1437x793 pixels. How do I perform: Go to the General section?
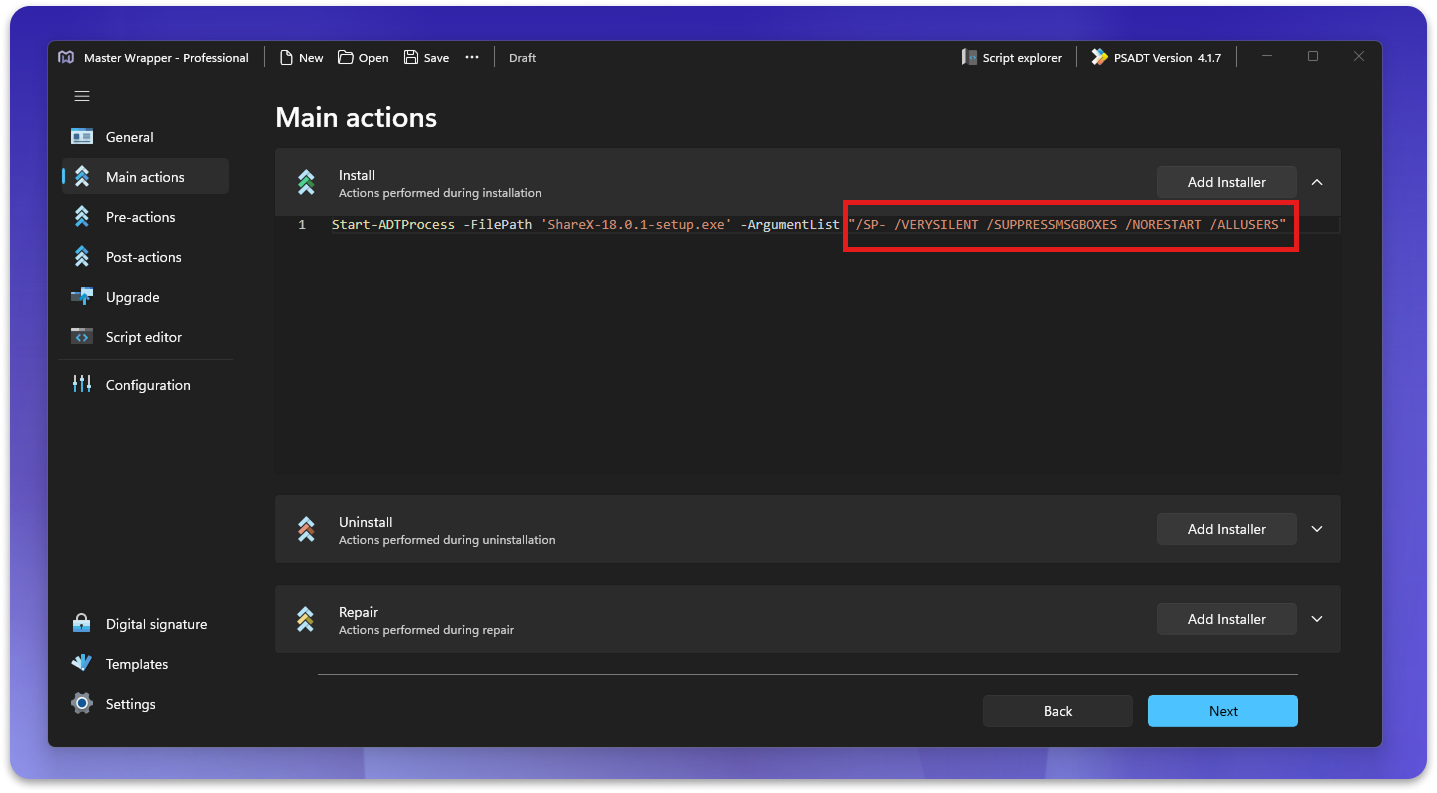(145, 137)
